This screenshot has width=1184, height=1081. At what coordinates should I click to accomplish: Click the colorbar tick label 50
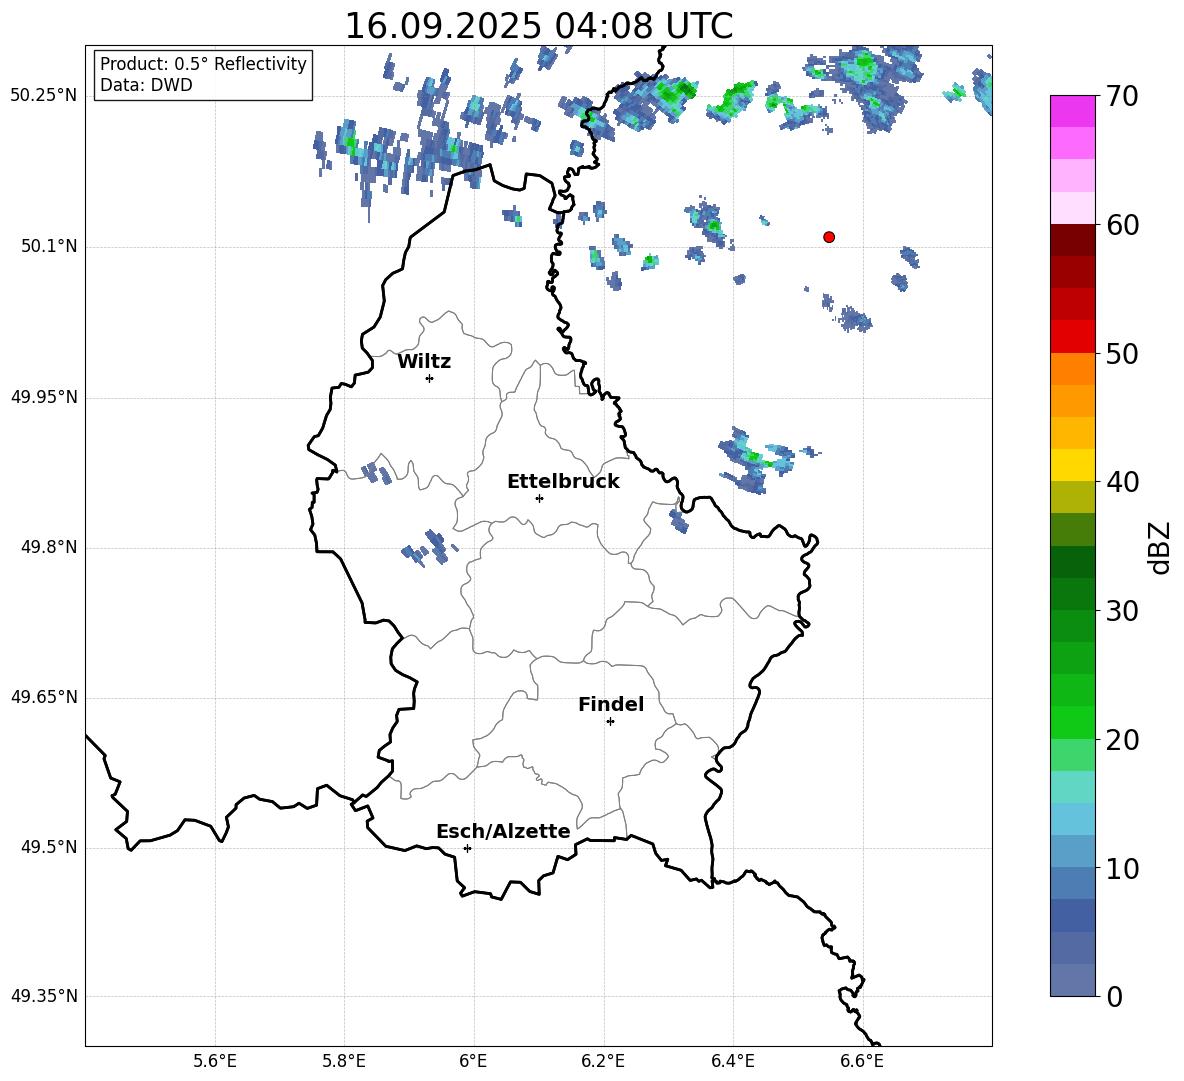click(1122, 353)
